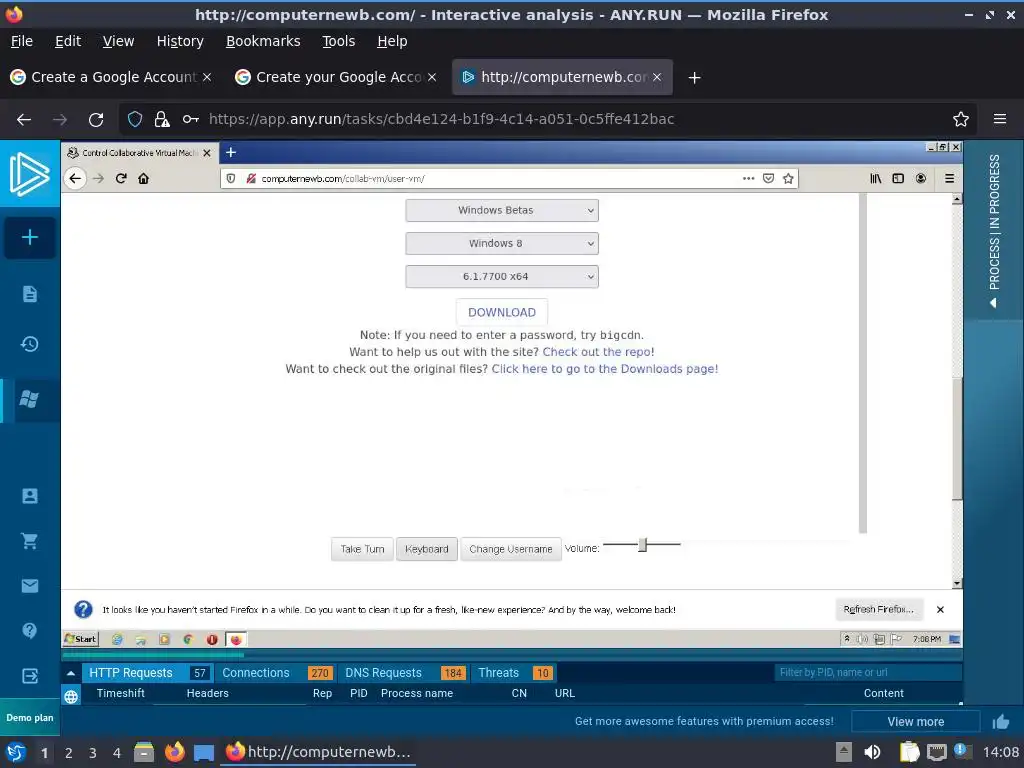Go back in the inner VM Firefox

tap(75, 178)
